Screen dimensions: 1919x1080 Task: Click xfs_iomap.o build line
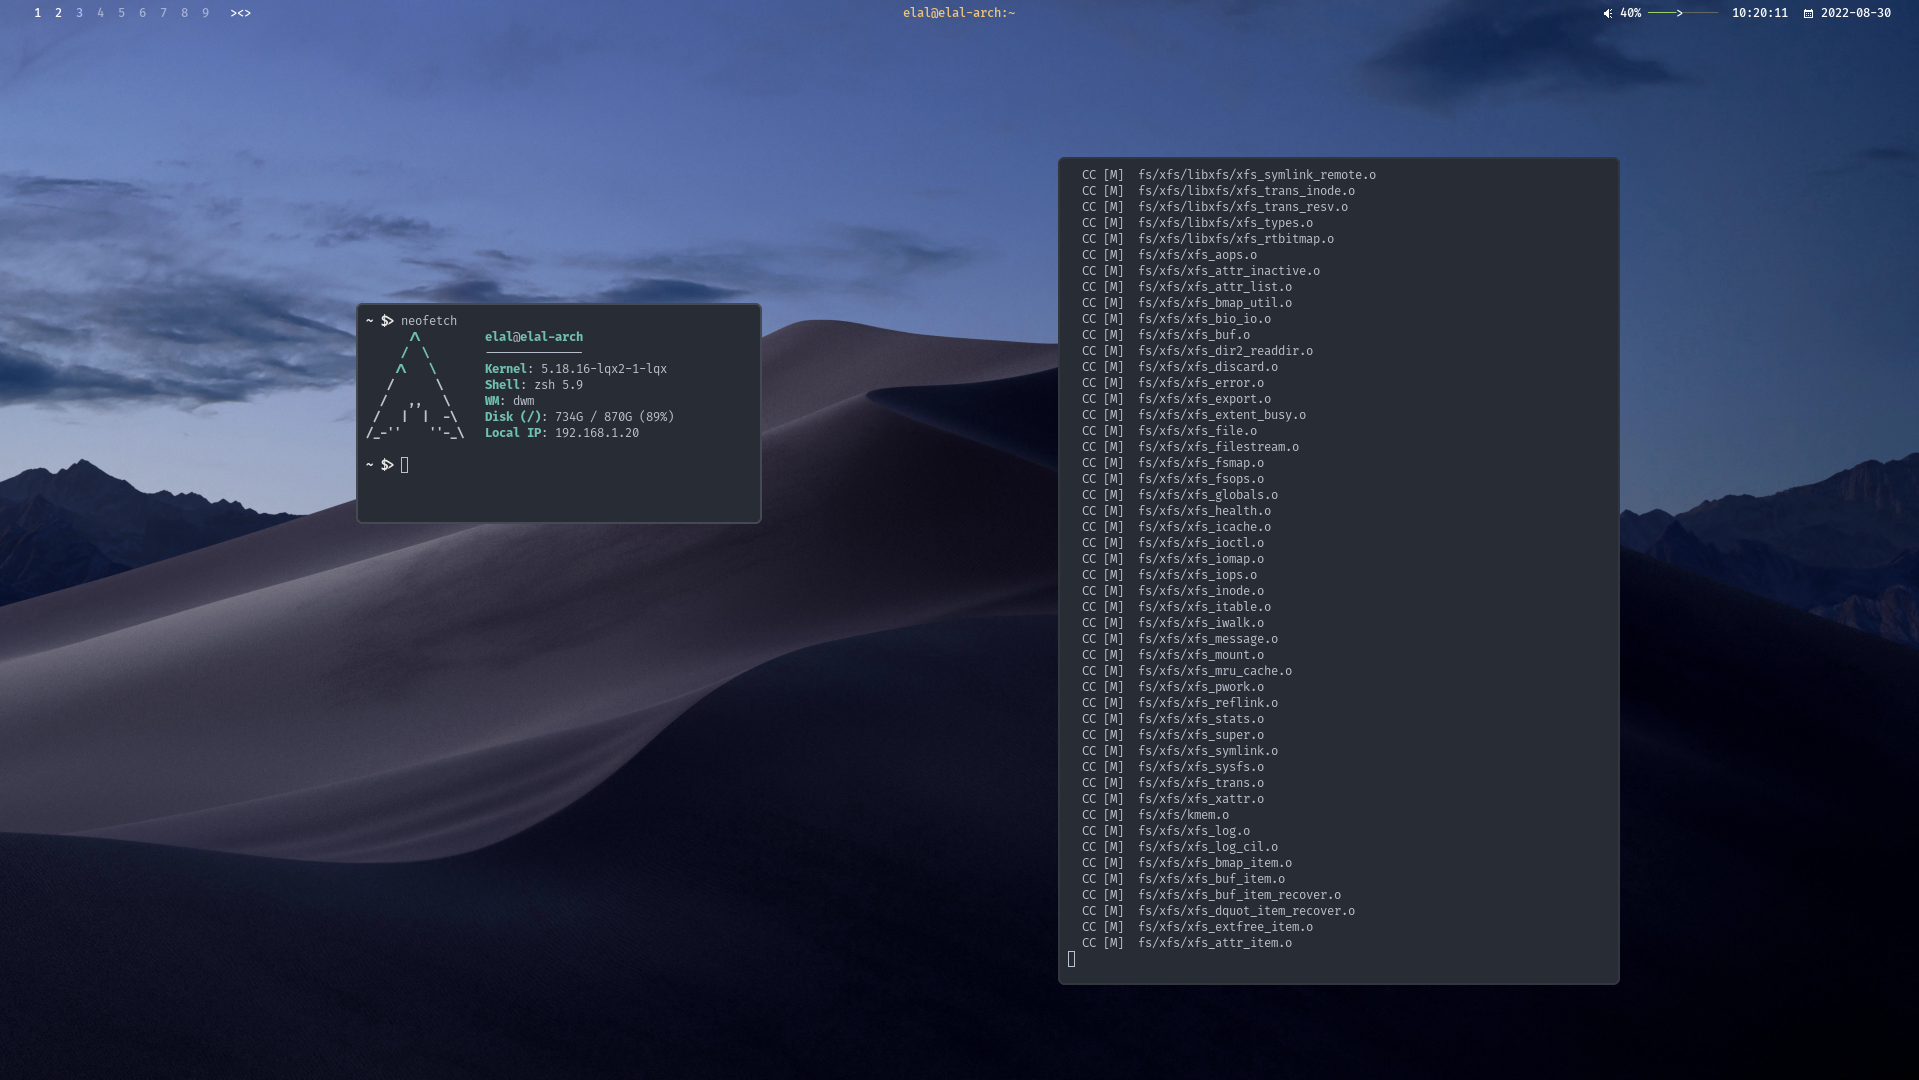[x=1172, y=559]
